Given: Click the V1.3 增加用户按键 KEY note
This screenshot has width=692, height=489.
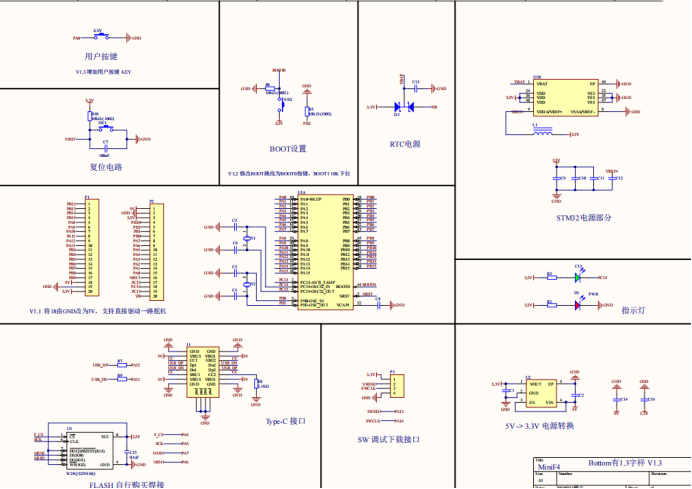Looking at the screenshot, I should click(103, 71).
